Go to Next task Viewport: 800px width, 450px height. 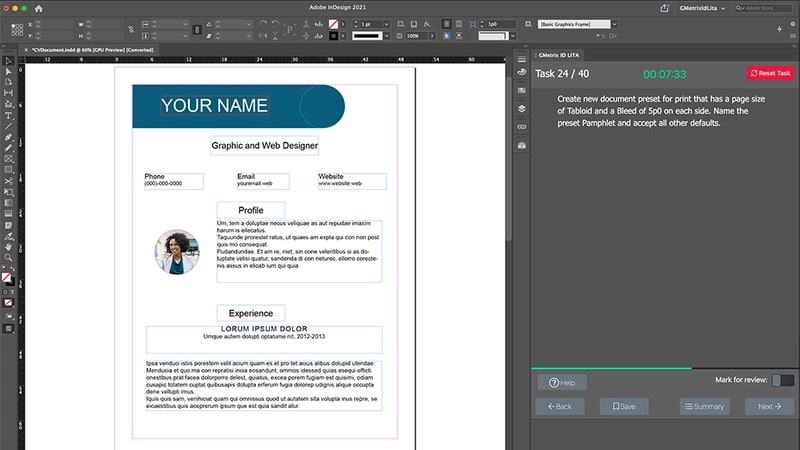(x=769, y=407)
